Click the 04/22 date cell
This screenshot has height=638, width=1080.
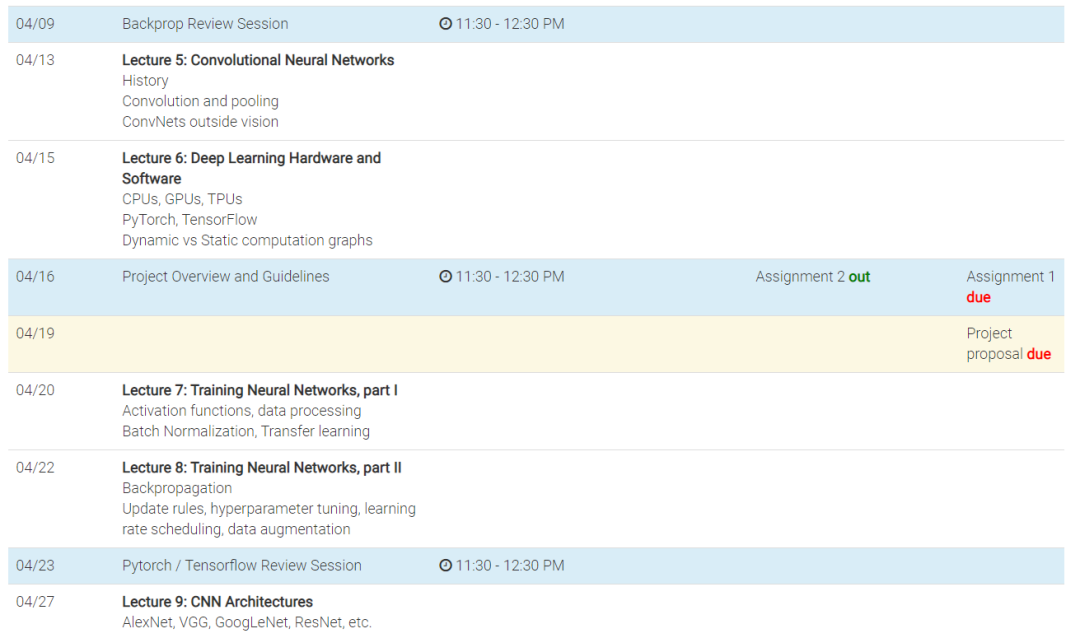click(35, 468)
